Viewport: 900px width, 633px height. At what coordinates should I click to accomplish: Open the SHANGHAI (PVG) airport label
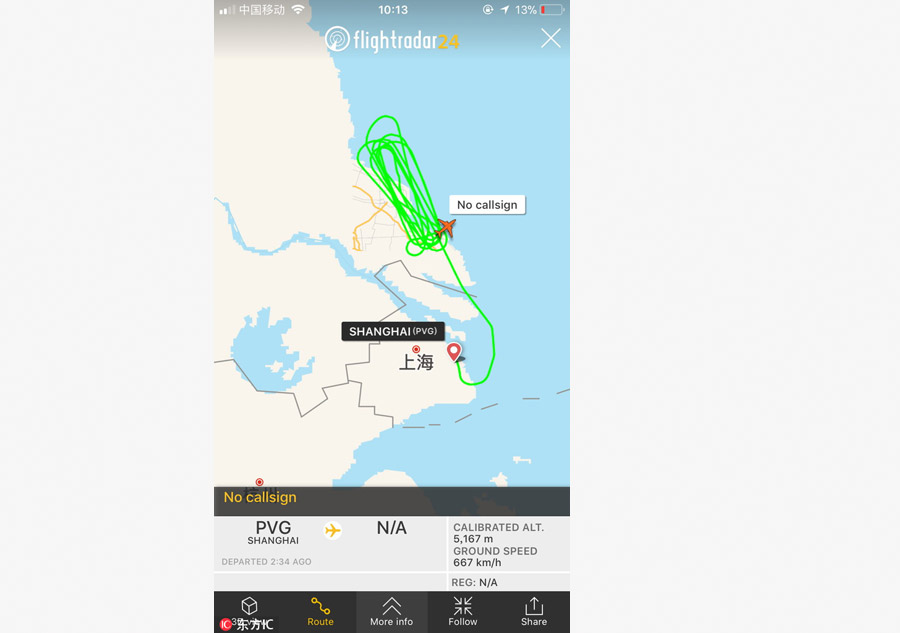[x=393, y=331]
